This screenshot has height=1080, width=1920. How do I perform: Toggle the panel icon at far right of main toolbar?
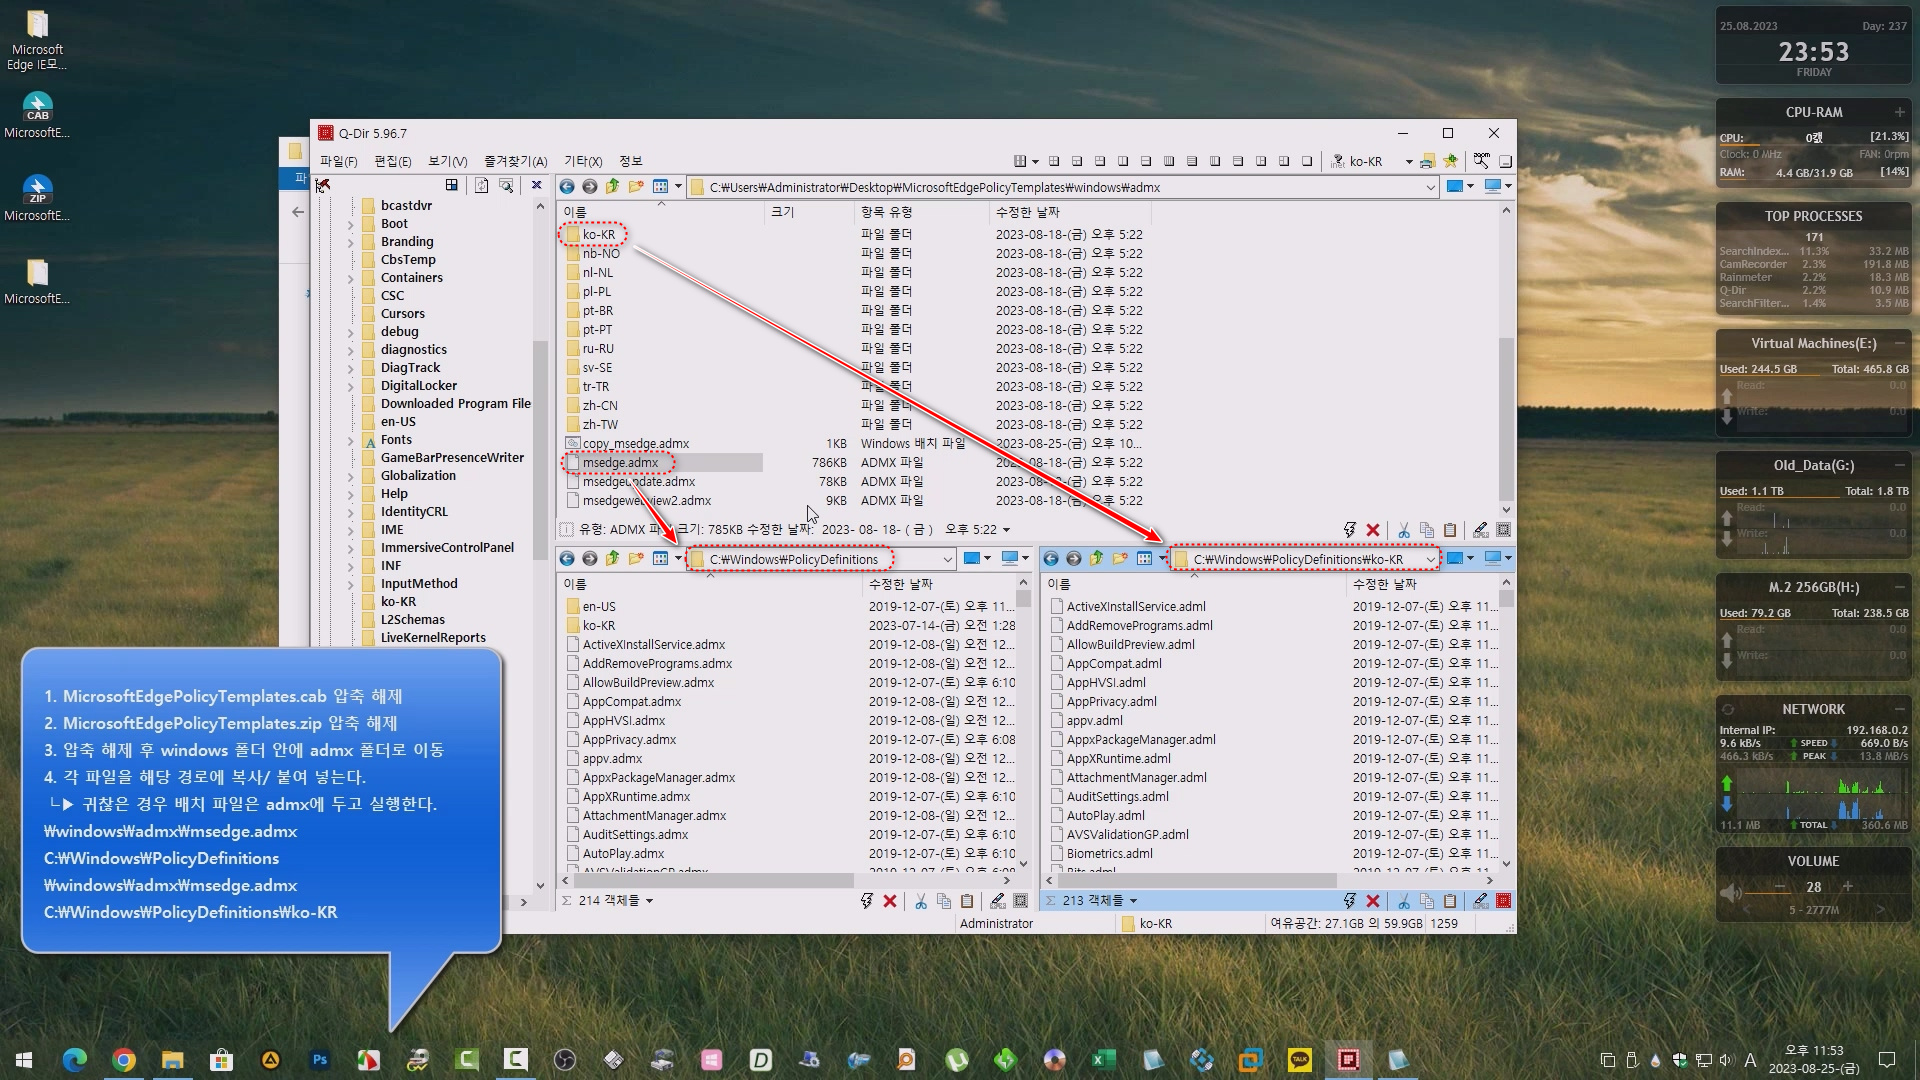click(1505, 161)
